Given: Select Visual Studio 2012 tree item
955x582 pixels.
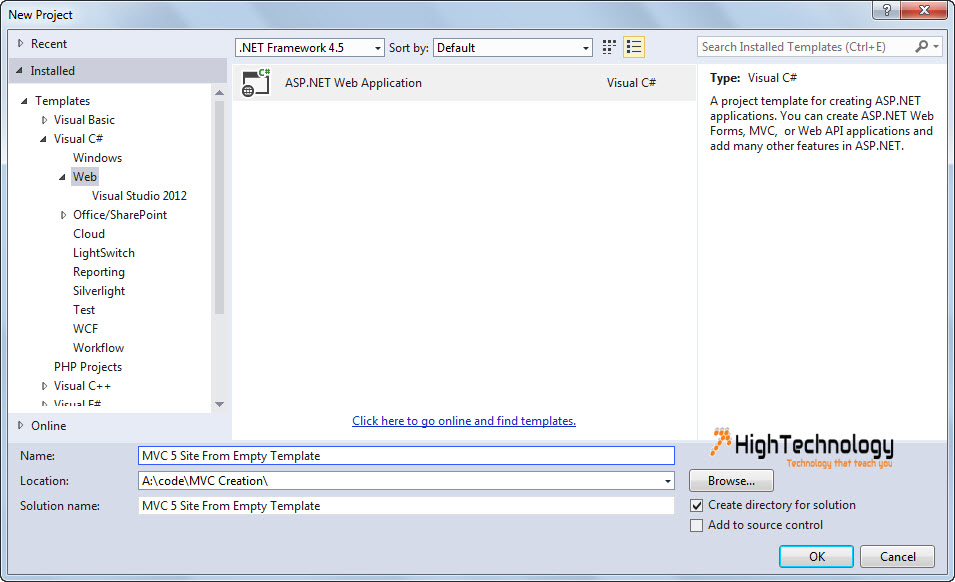Looking at the screenshot, I should [x=139, y=195].
